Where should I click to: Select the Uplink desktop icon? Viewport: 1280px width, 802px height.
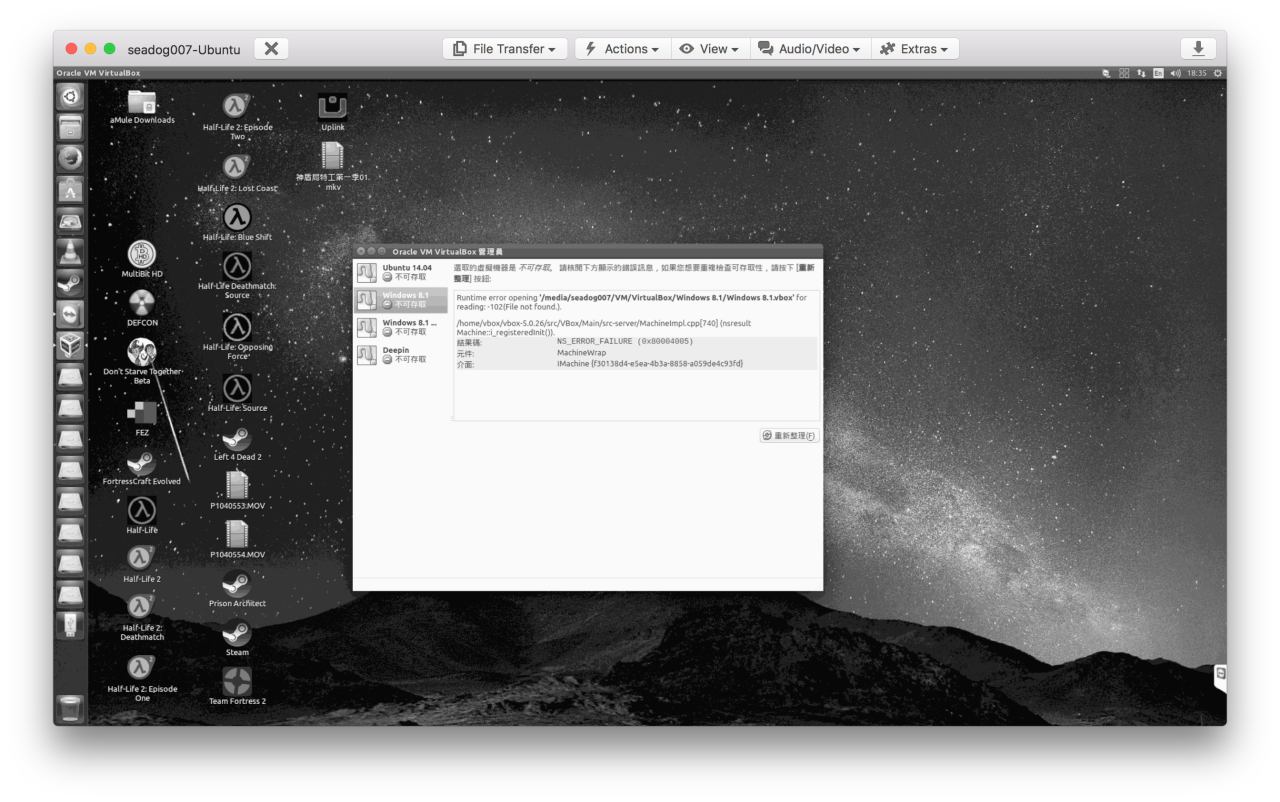tap(332, 108)
